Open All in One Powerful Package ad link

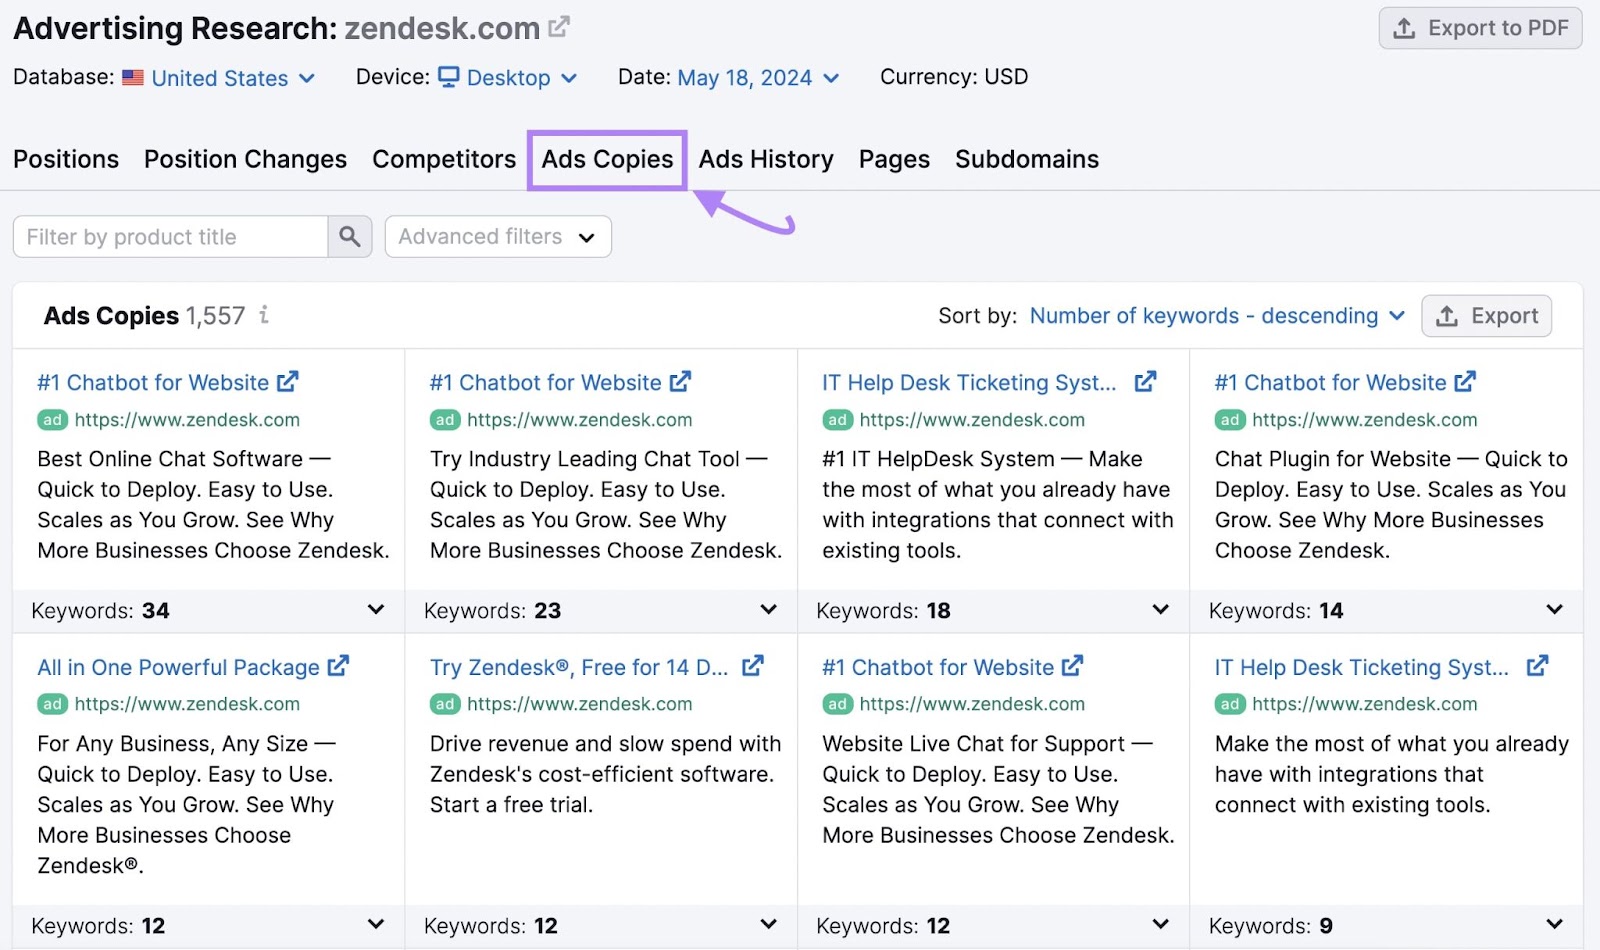pyautogui.click(x=339, y=665)
